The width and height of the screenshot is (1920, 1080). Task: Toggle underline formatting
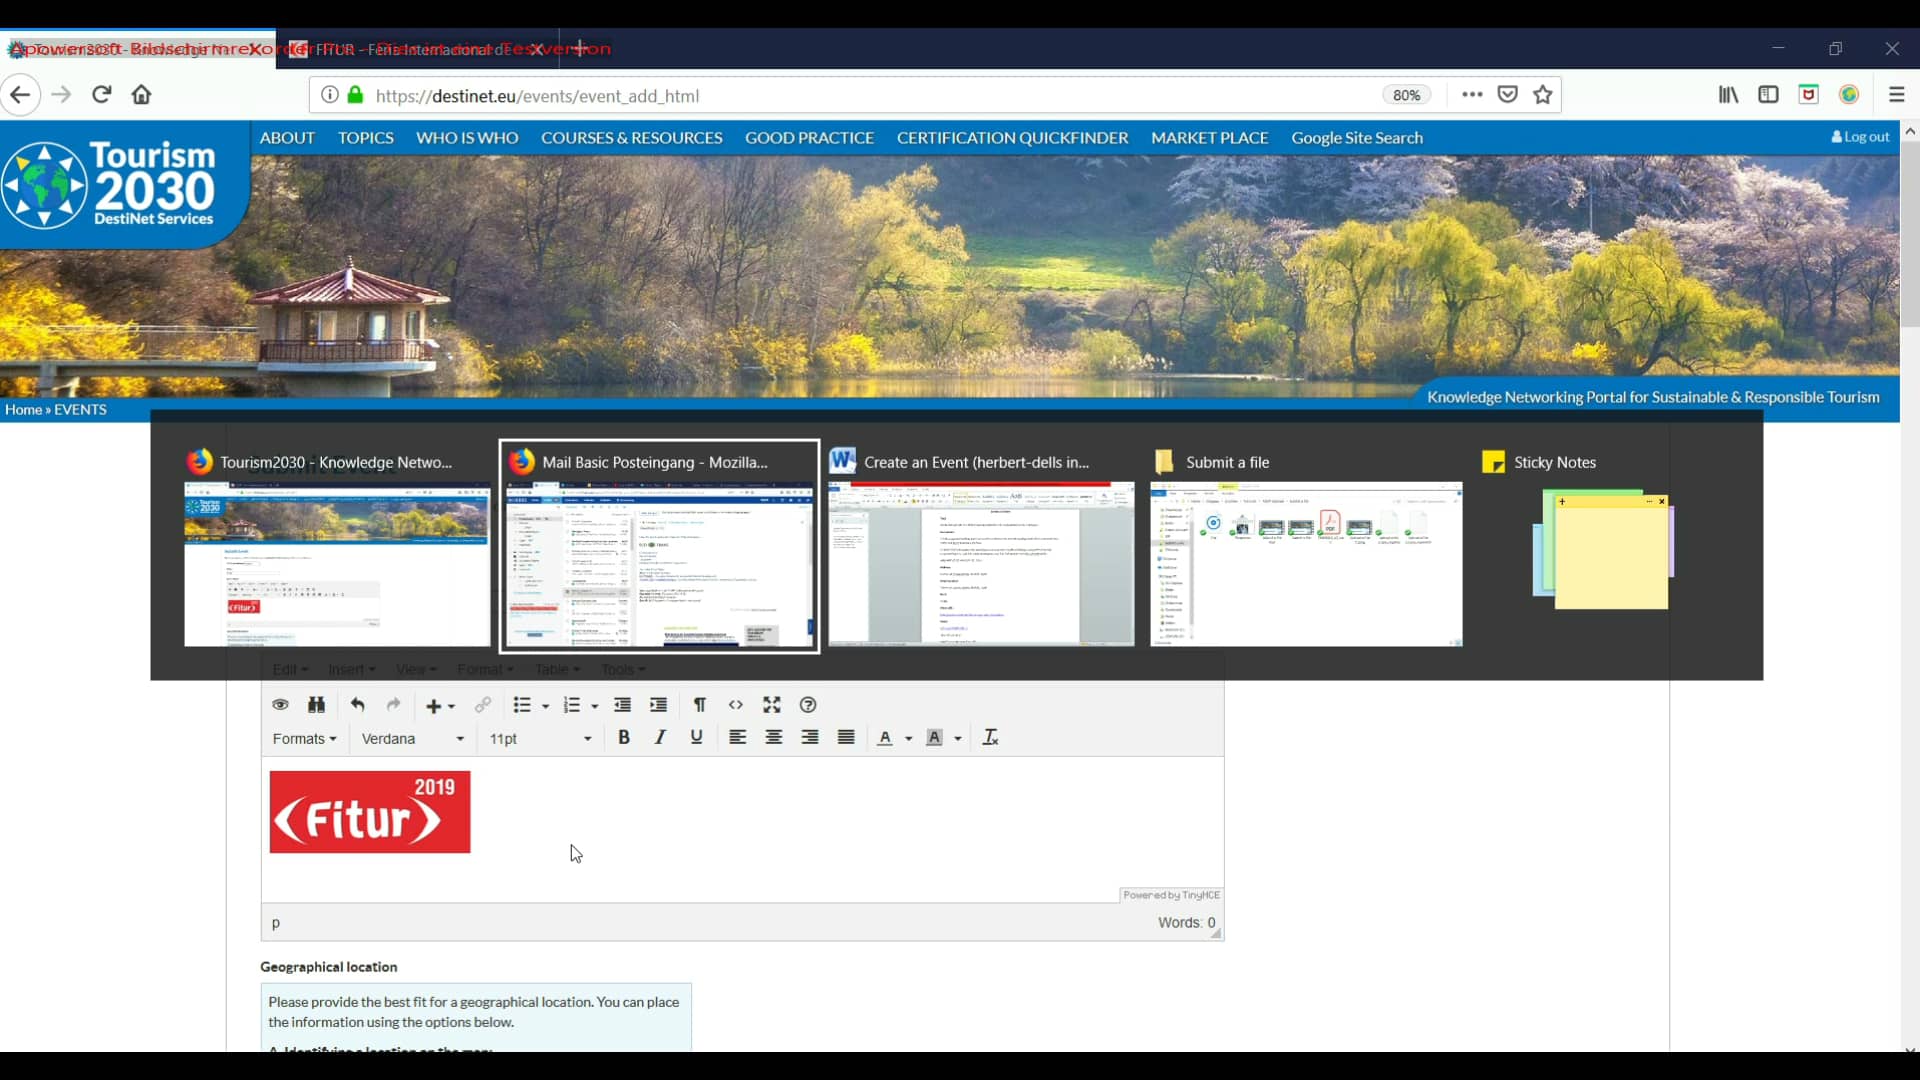point(697,738)
